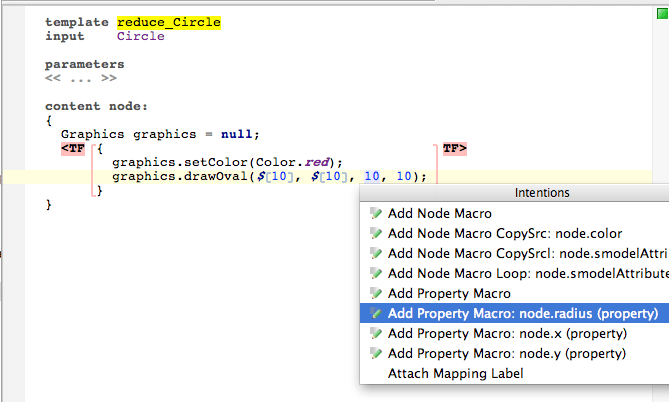Viewport: 669px width, 402px height.
Task: Click the opening <TF template fragment marker
Action: coord(73,149)
